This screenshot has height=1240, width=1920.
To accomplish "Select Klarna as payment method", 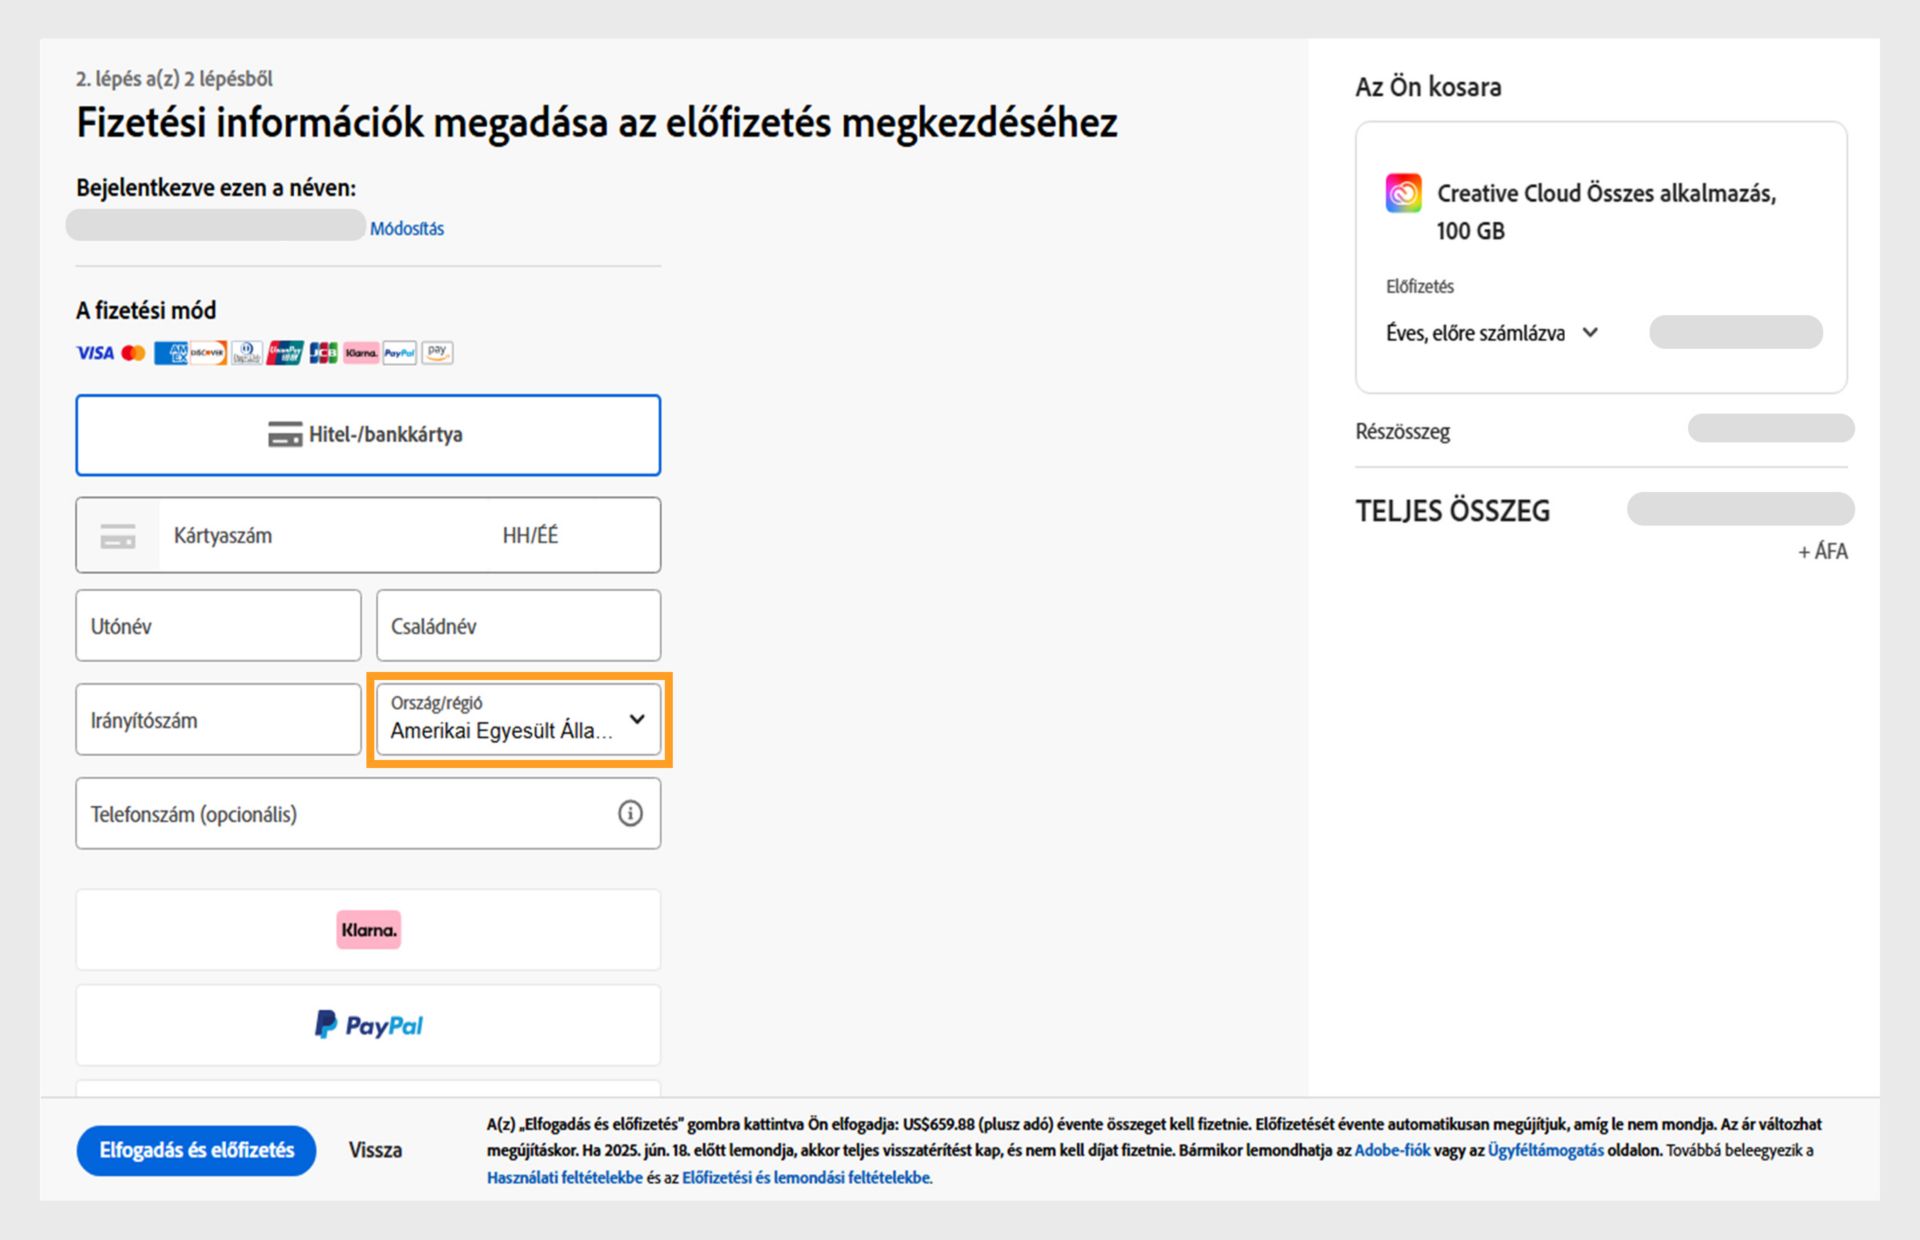I will pyautogui.click(x=367, y=930).
